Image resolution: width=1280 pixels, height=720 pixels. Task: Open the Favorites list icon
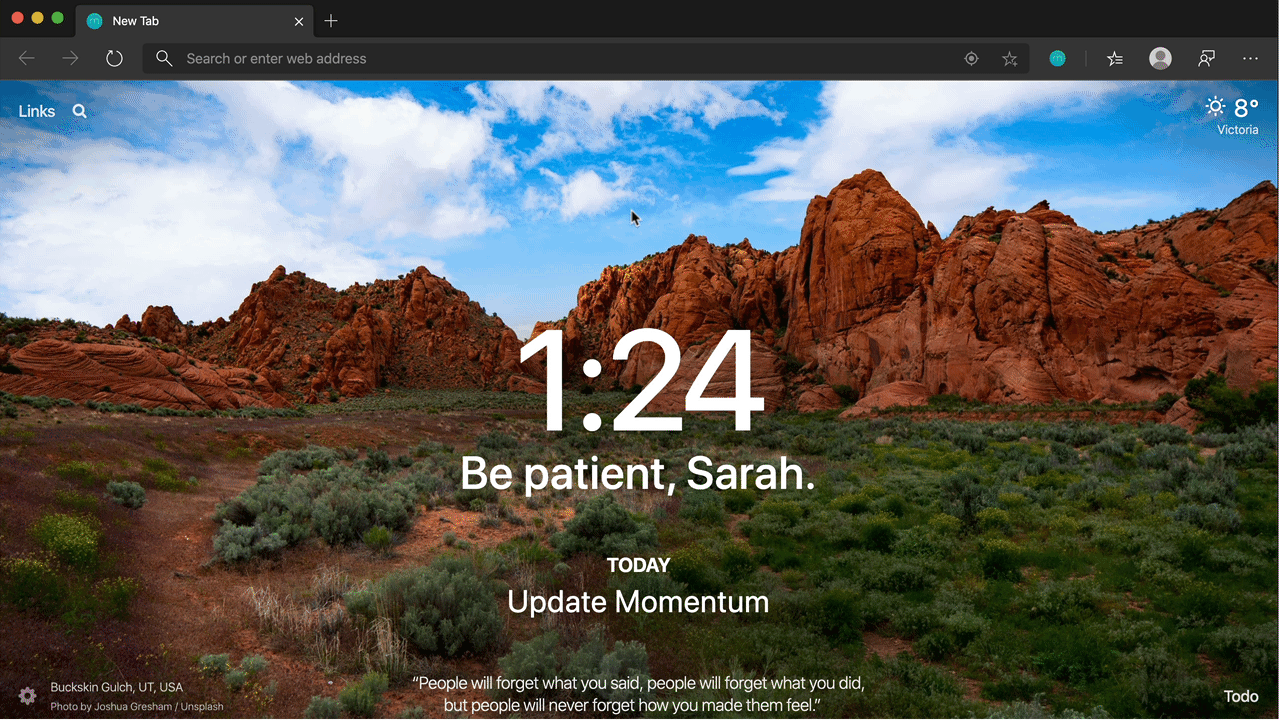[x=1115, y=59]
